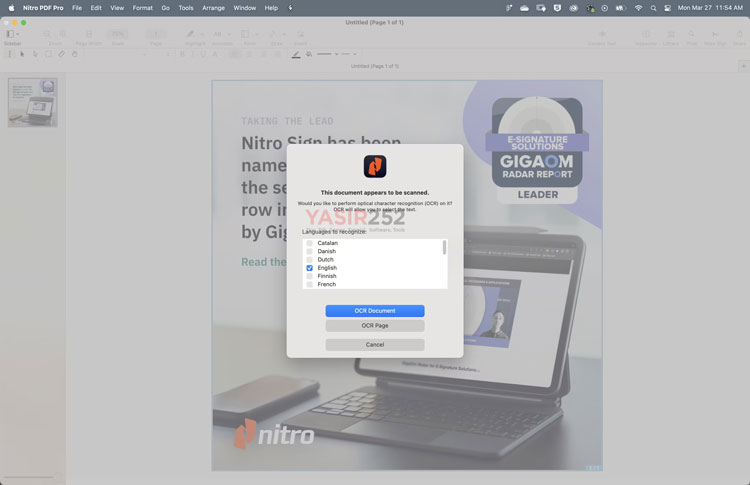750x485 pixels.
Task: Open the Format menu
Action: [143, 8]
